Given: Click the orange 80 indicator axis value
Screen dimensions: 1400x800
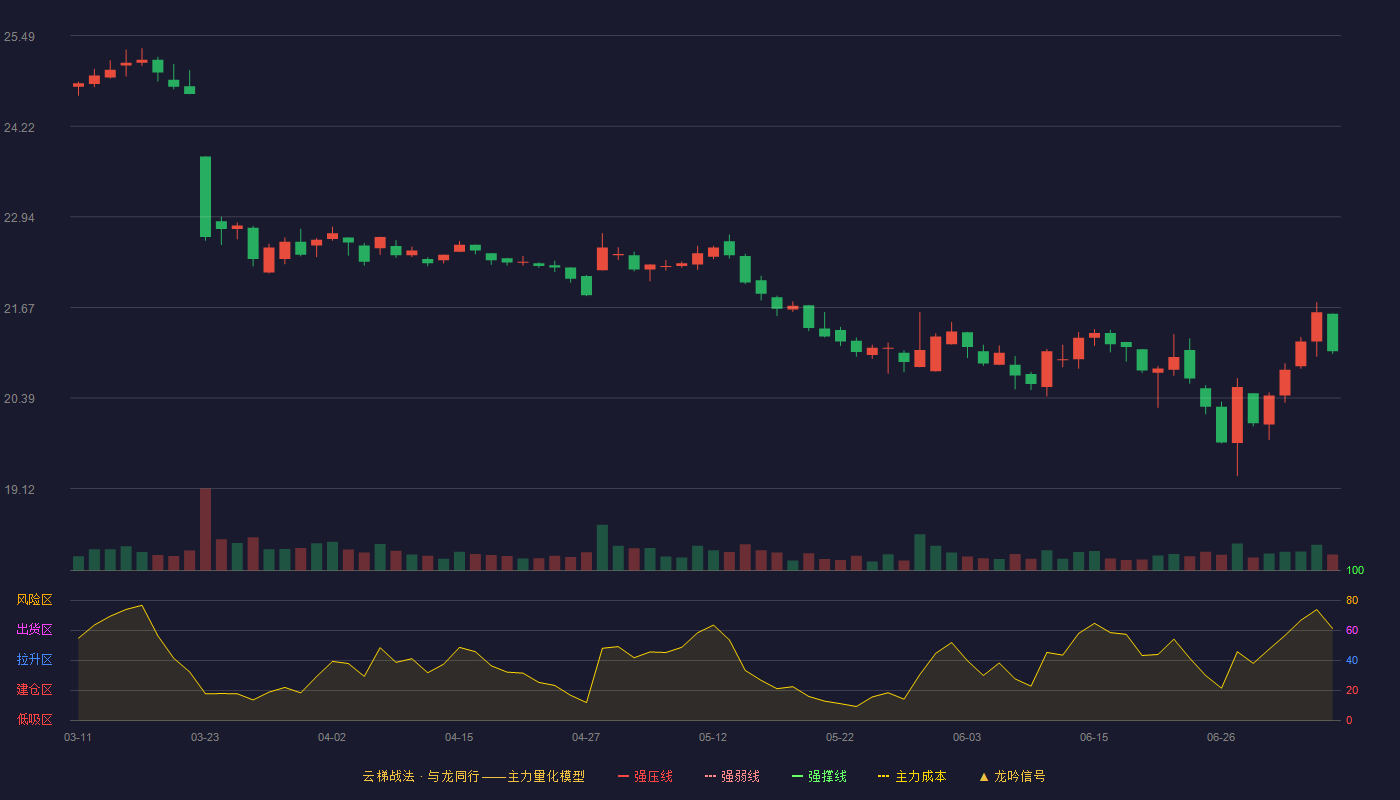Looking at the screenshot, I should point(1352,600).
